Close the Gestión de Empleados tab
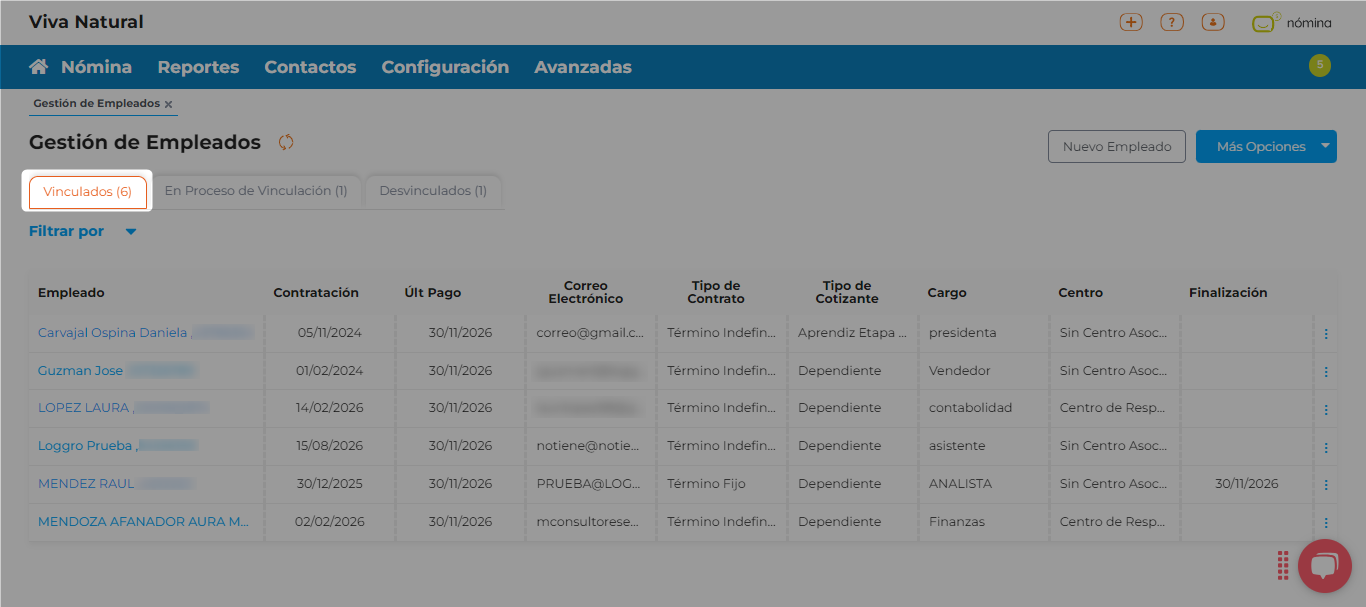 tap(168, 104)
